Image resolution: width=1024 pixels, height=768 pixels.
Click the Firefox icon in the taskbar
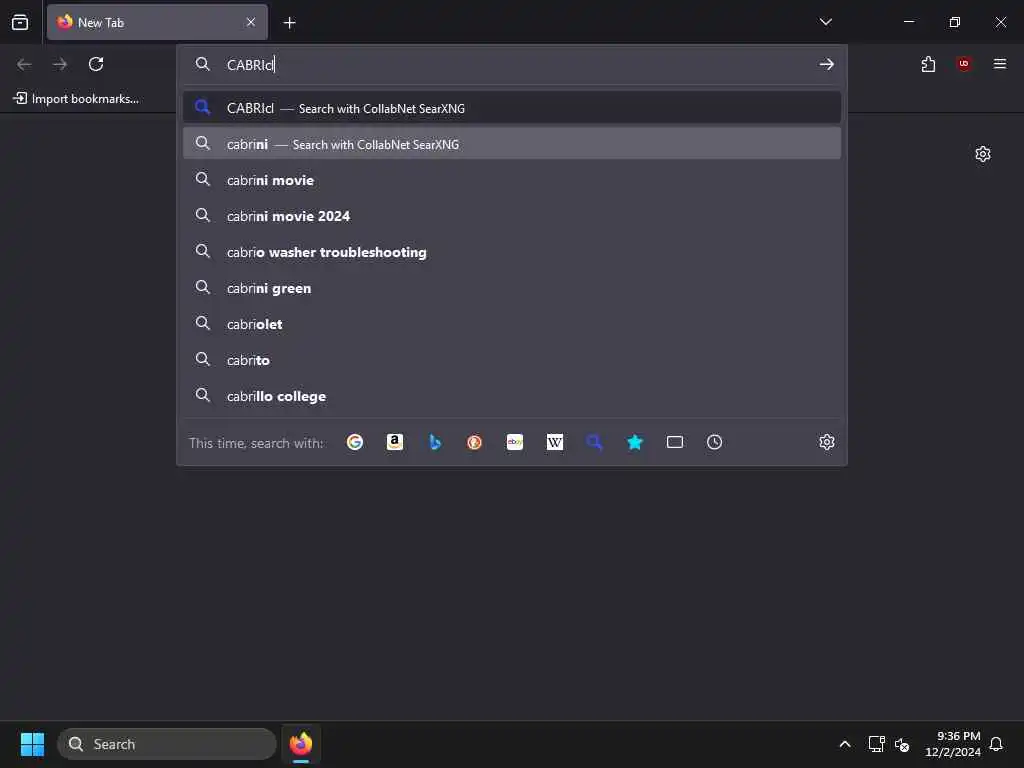point(301,744)
